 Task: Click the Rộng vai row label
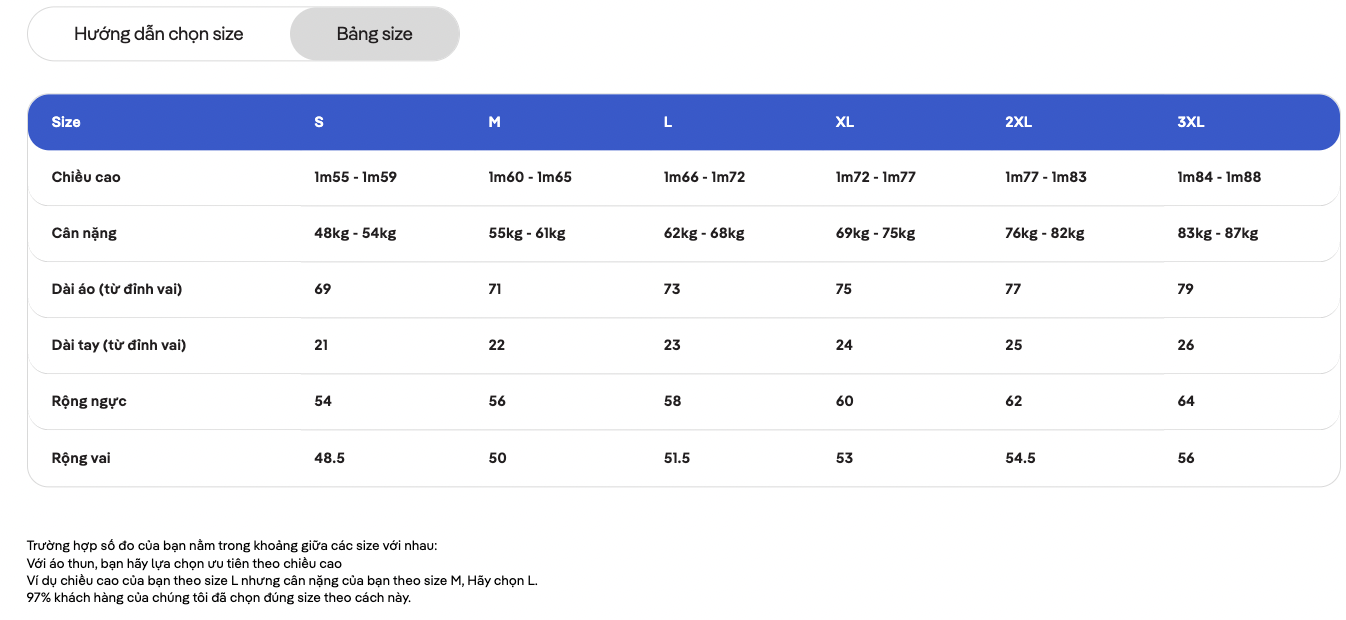81,458
